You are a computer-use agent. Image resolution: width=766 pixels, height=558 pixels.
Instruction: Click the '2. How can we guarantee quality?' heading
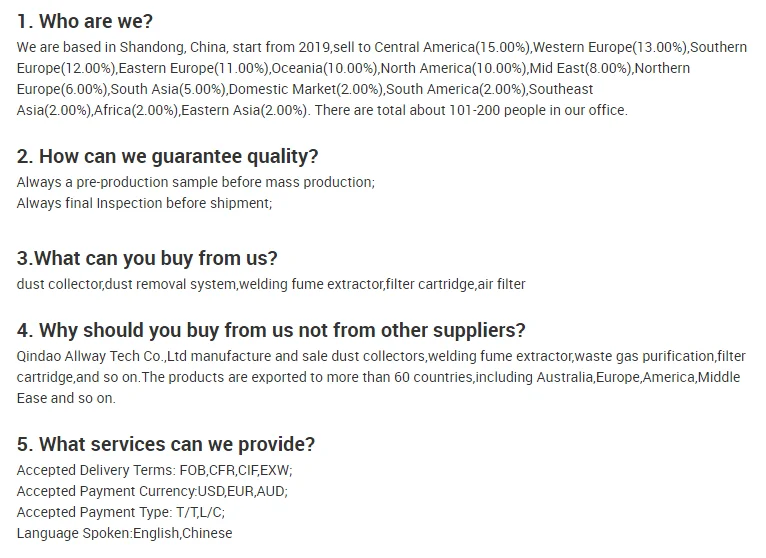(x=168, y=157)
